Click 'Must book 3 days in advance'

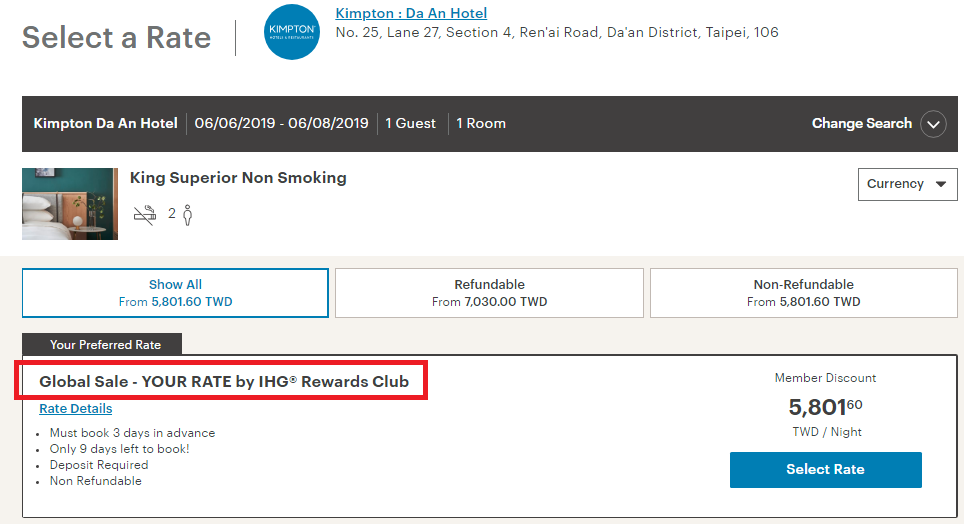[132, 433]
